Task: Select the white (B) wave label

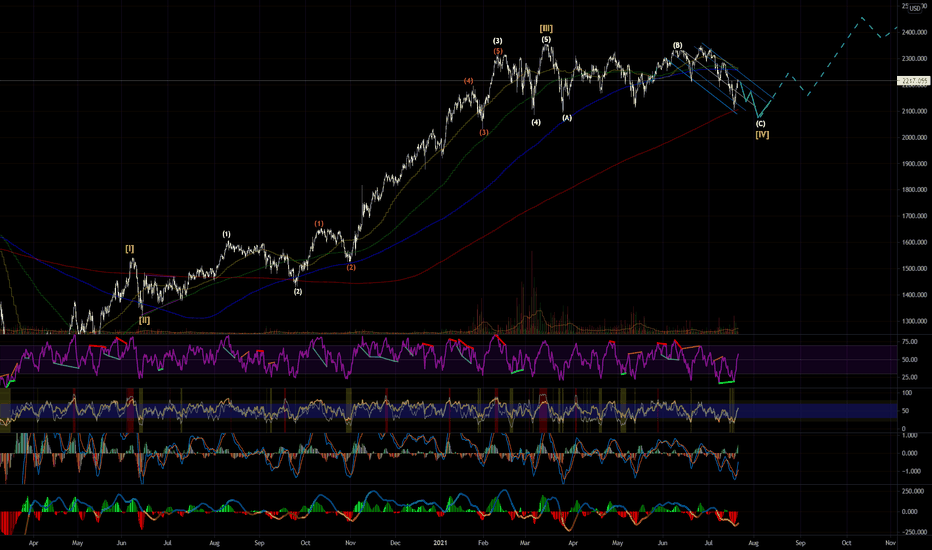Action: 678,45
